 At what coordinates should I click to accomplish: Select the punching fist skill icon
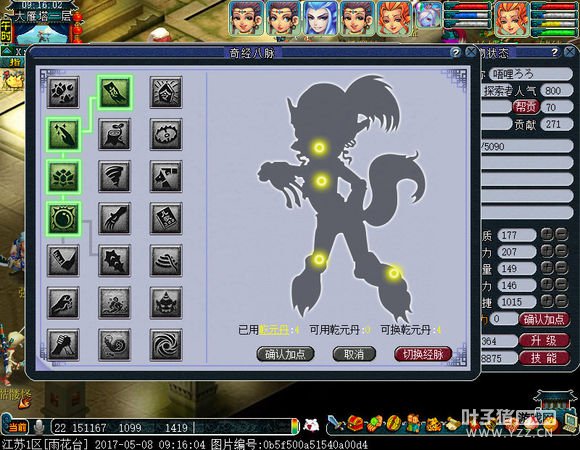pyautogui.click(x=63, y=303)
